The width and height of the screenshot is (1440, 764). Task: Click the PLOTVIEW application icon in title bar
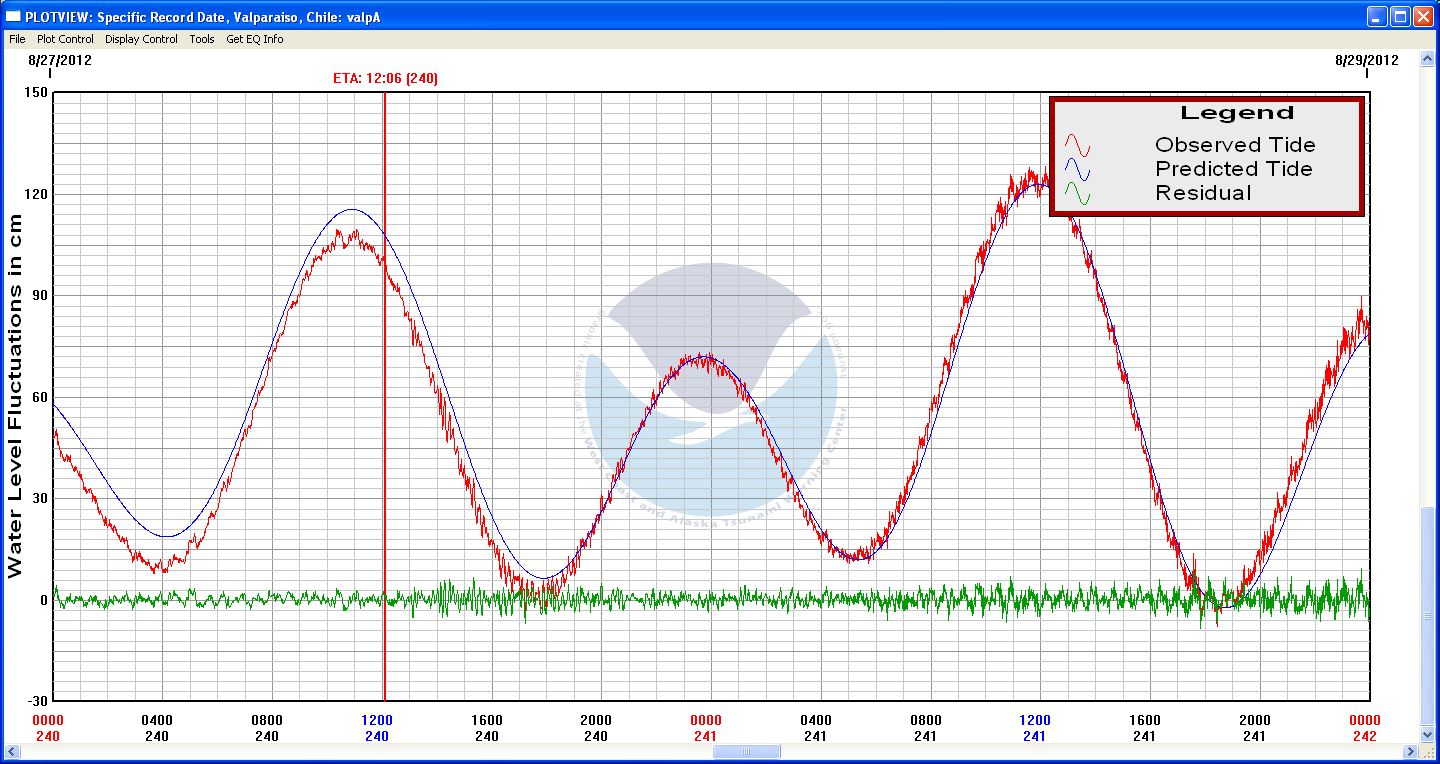pos(13,17)
